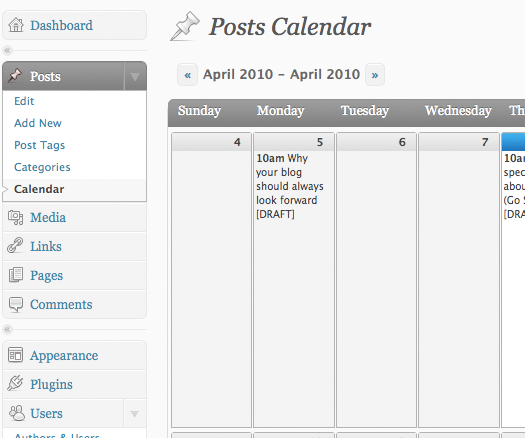Viewport: 525px width, 438px height.
Task: Go to next period with » button
Action: [x=375, y=75]
